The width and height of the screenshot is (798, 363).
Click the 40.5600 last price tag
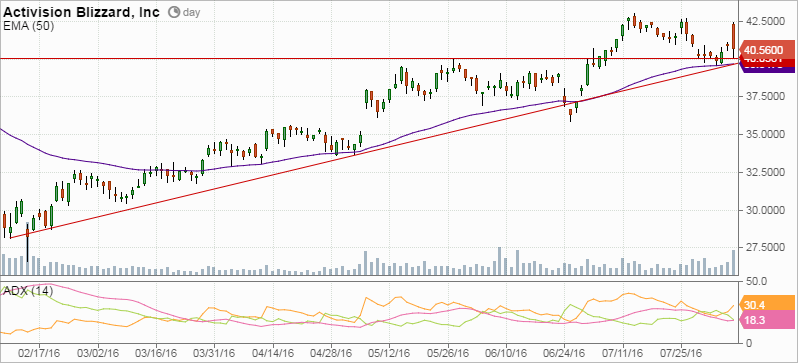pyautogui.click(x=767, y=50)
